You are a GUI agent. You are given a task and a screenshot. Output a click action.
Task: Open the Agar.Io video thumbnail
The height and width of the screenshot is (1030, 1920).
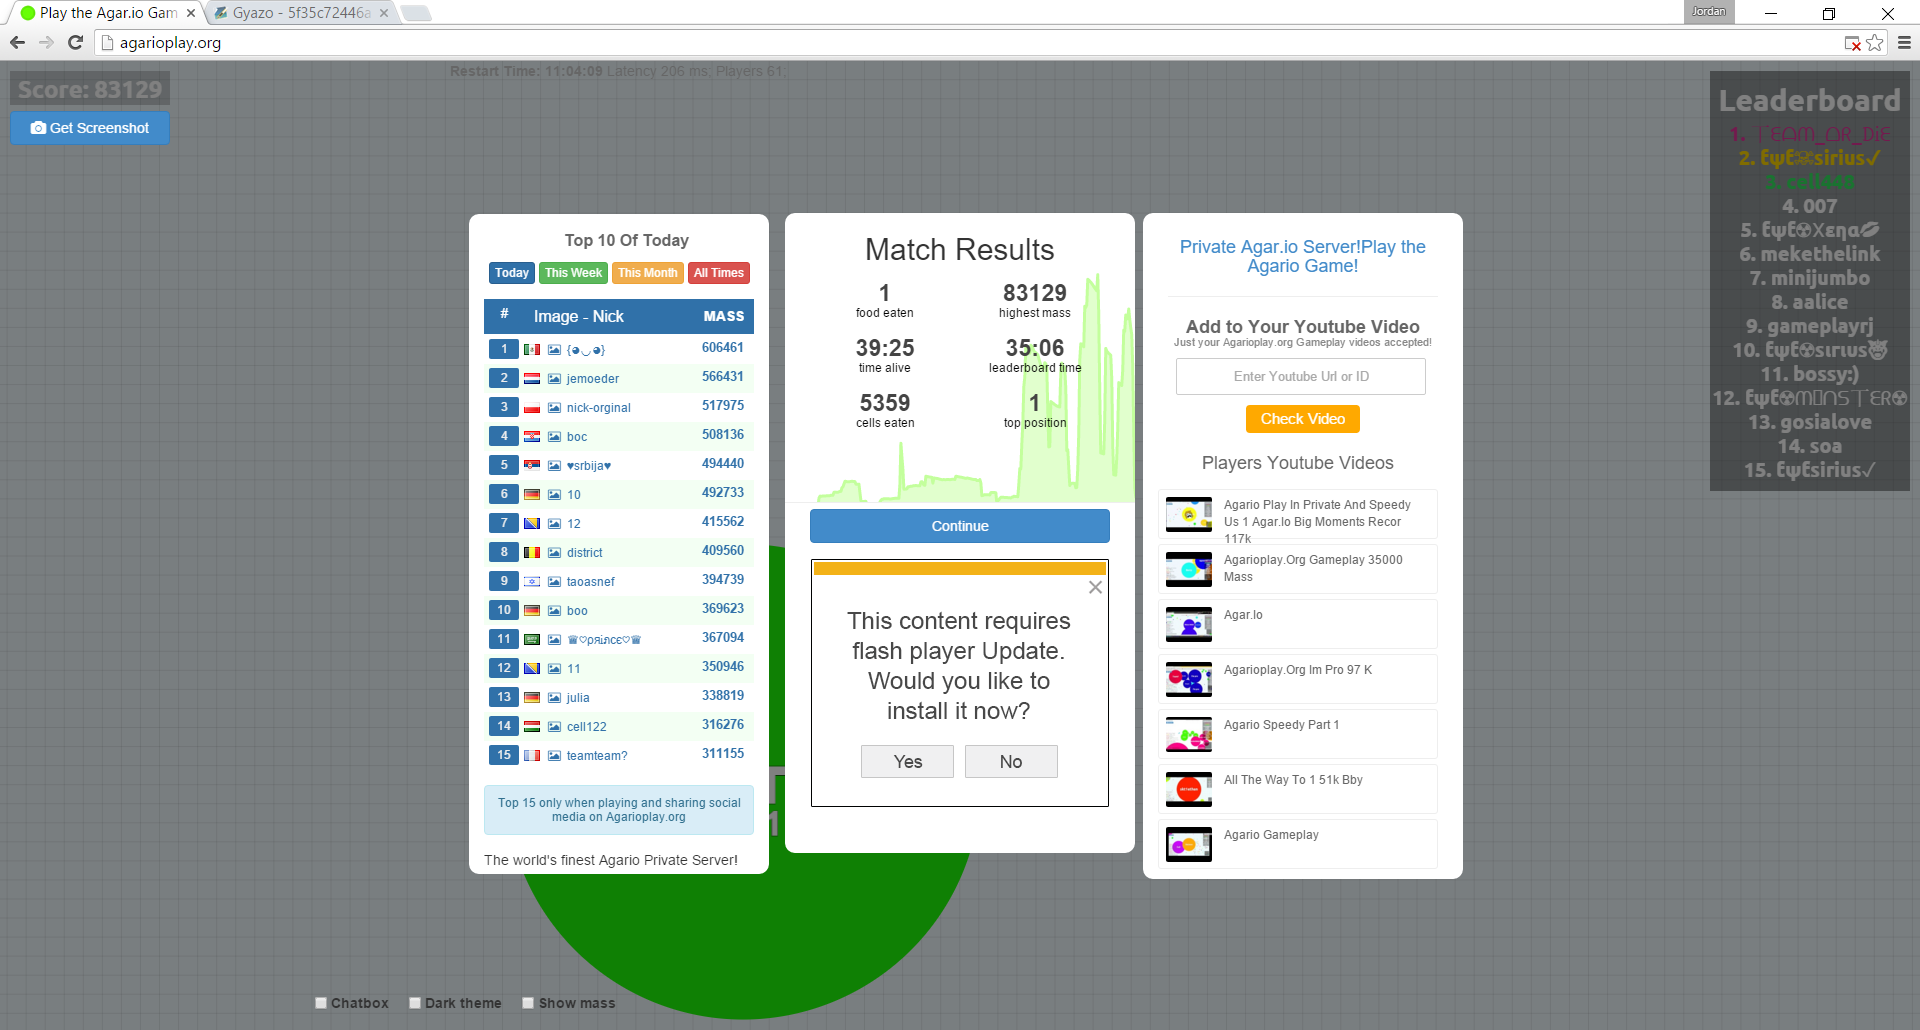1189,624
